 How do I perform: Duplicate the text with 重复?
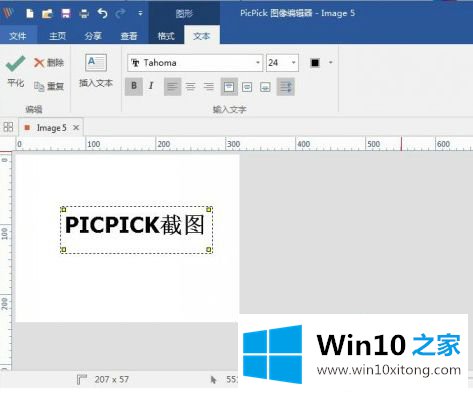pyautogui.click(x=49, y=86)
